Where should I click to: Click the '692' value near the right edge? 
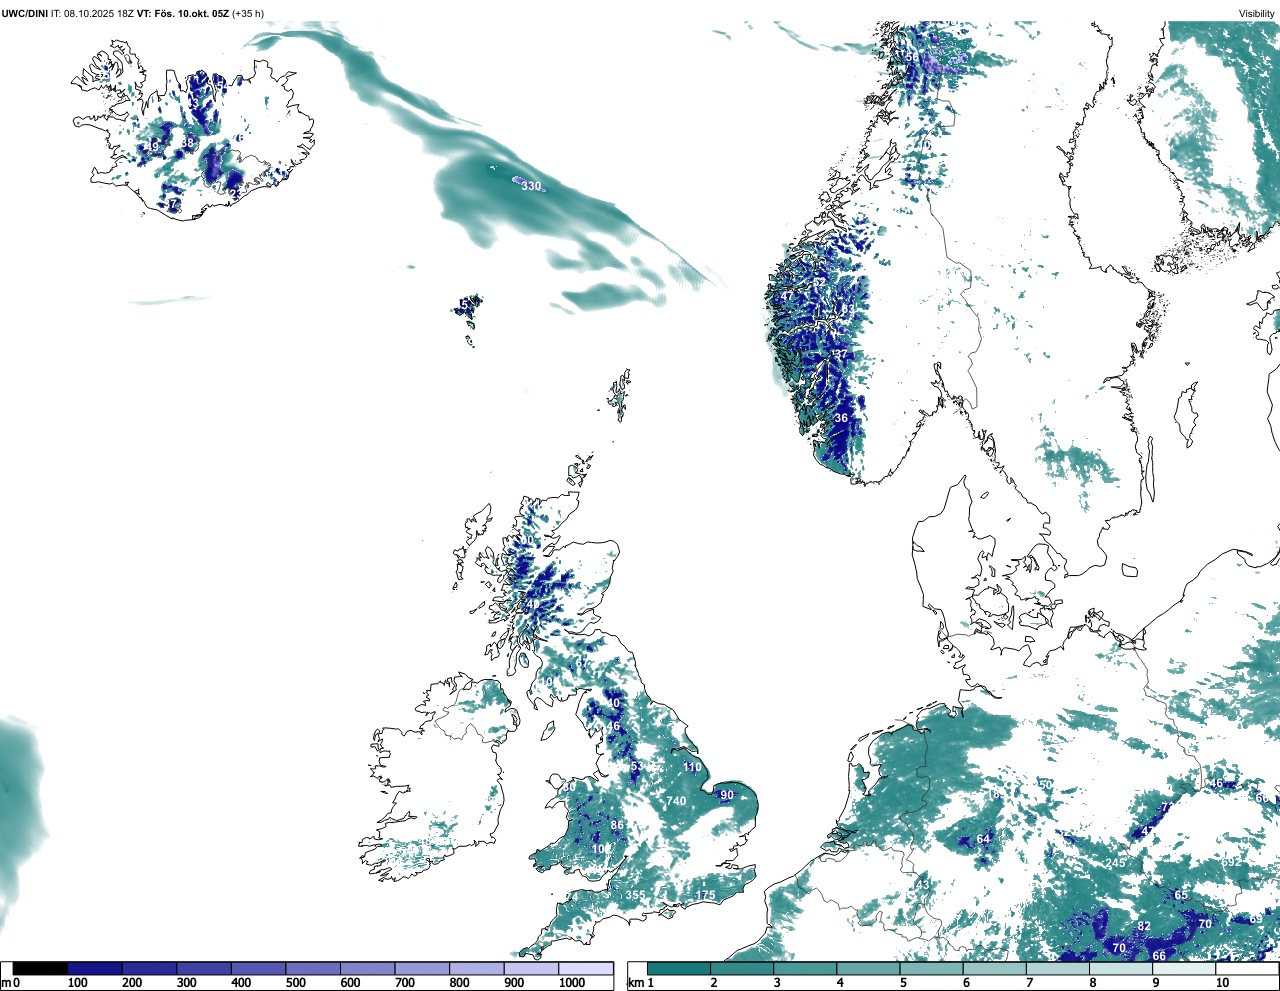click(x=1230, y=862)
